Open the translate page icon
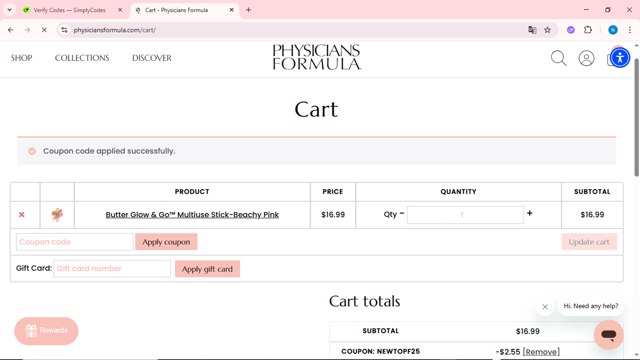Screen dimensions: 640x360 click(x=532, y=30)
